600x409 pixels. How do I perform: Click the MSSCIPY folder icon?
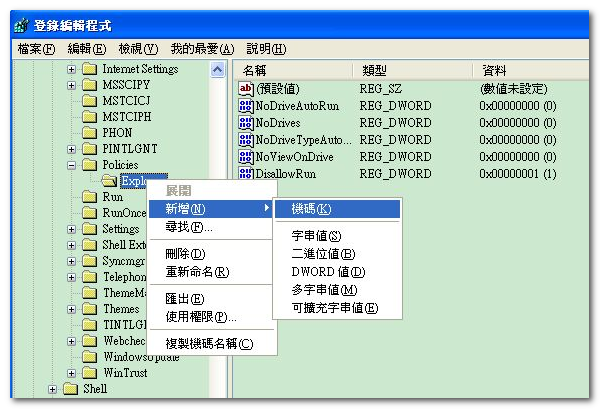pyautogui.click(x=90, y=85)
